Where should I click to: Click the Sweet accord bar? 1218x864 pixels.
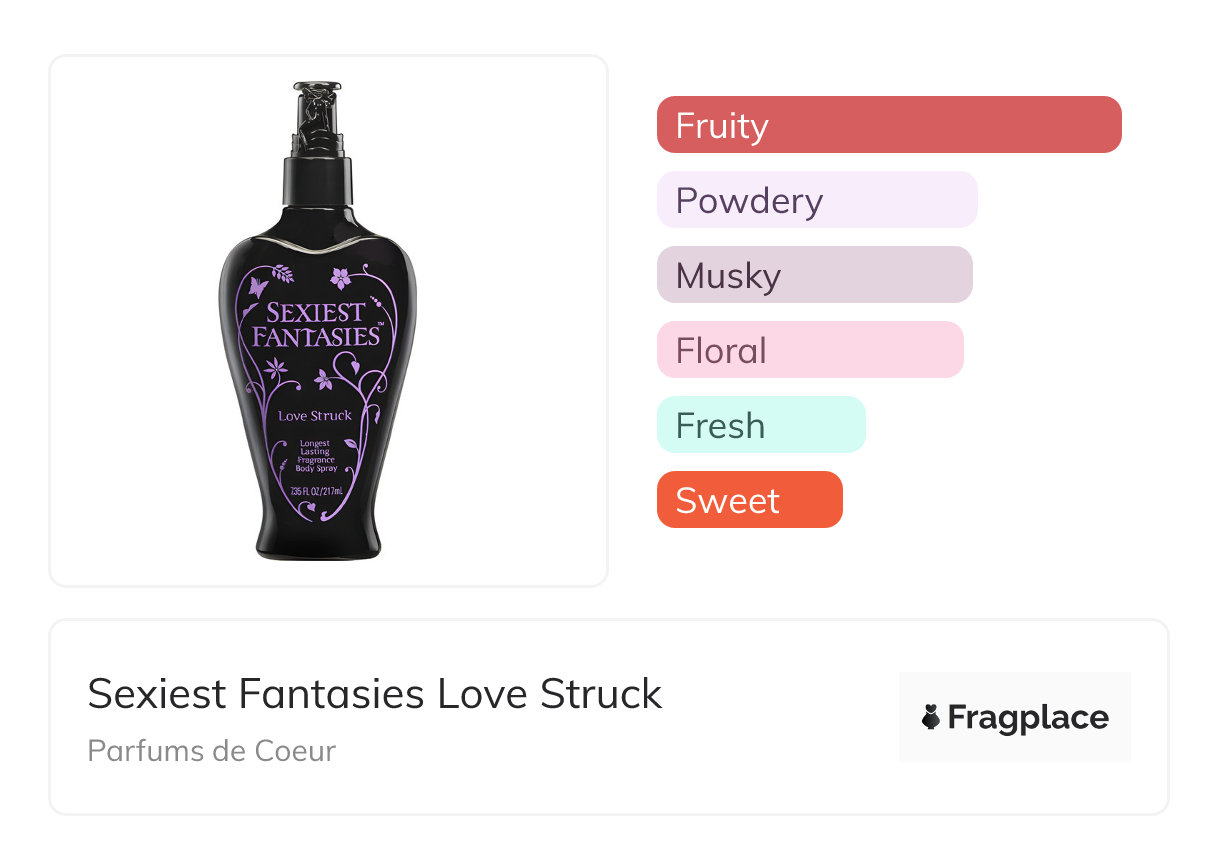[749, 500]
